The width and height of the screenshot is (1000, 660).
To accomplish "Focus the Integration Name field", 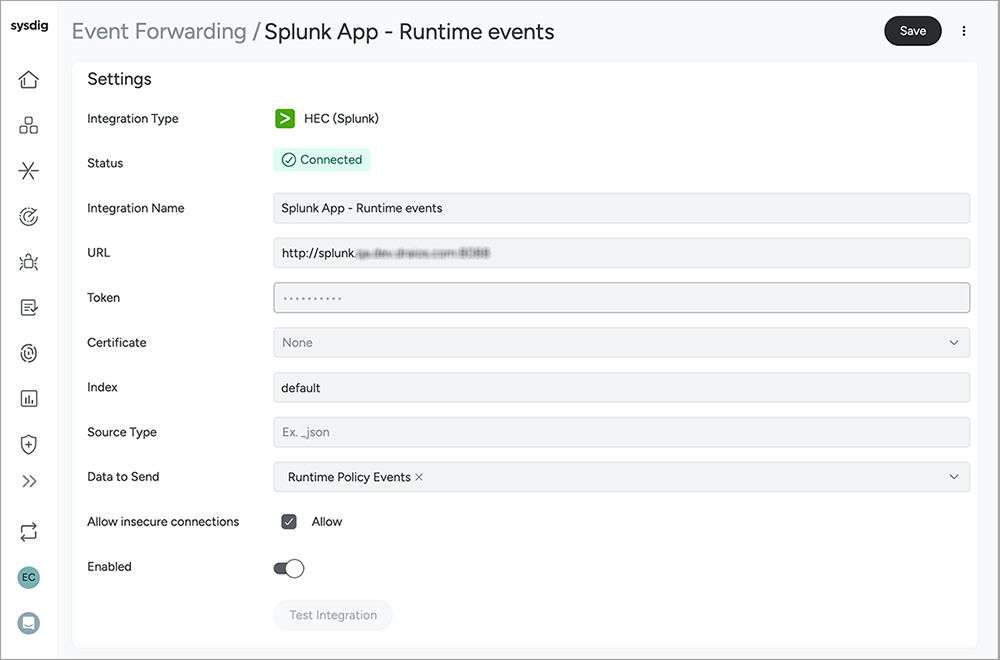I will tap(622, 209).
